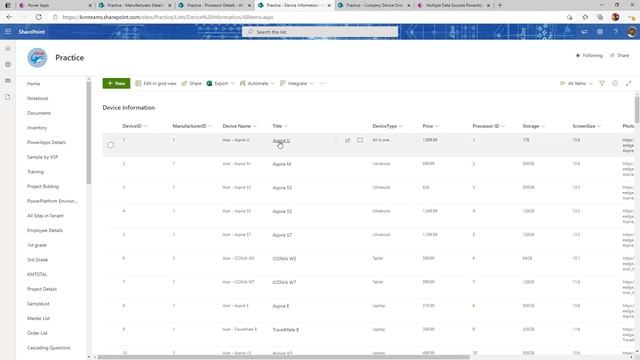Click the share icon on Aspire U row
Screen dimensions: 640x360
click(x=348, y=140)
